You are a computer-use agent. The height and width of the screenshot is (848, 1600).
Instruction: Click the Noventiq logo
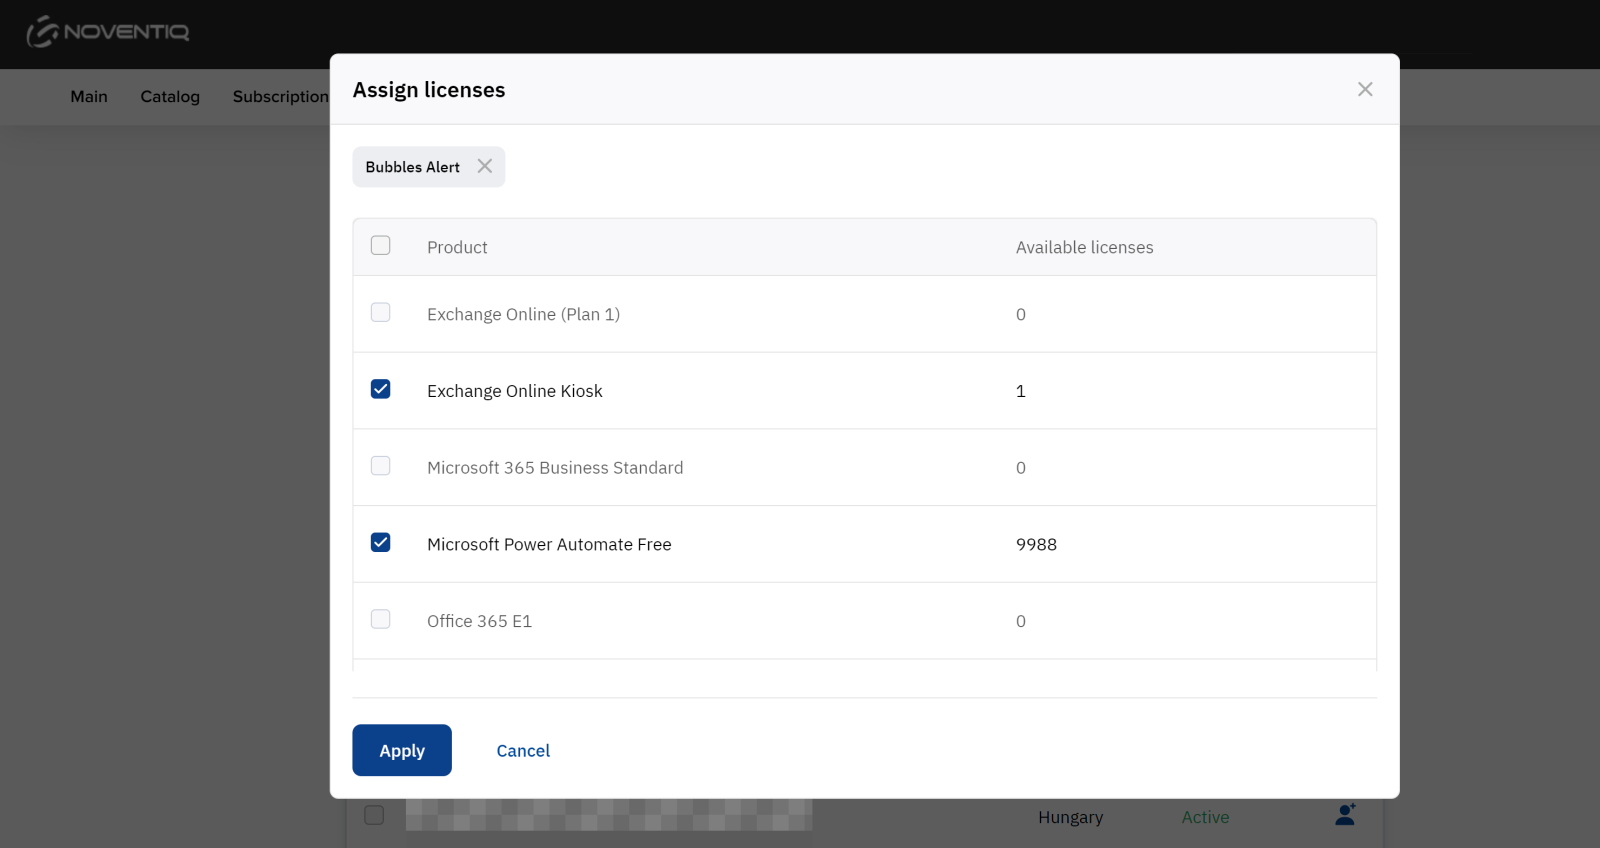pyautogui.click(x=108, y=32)
